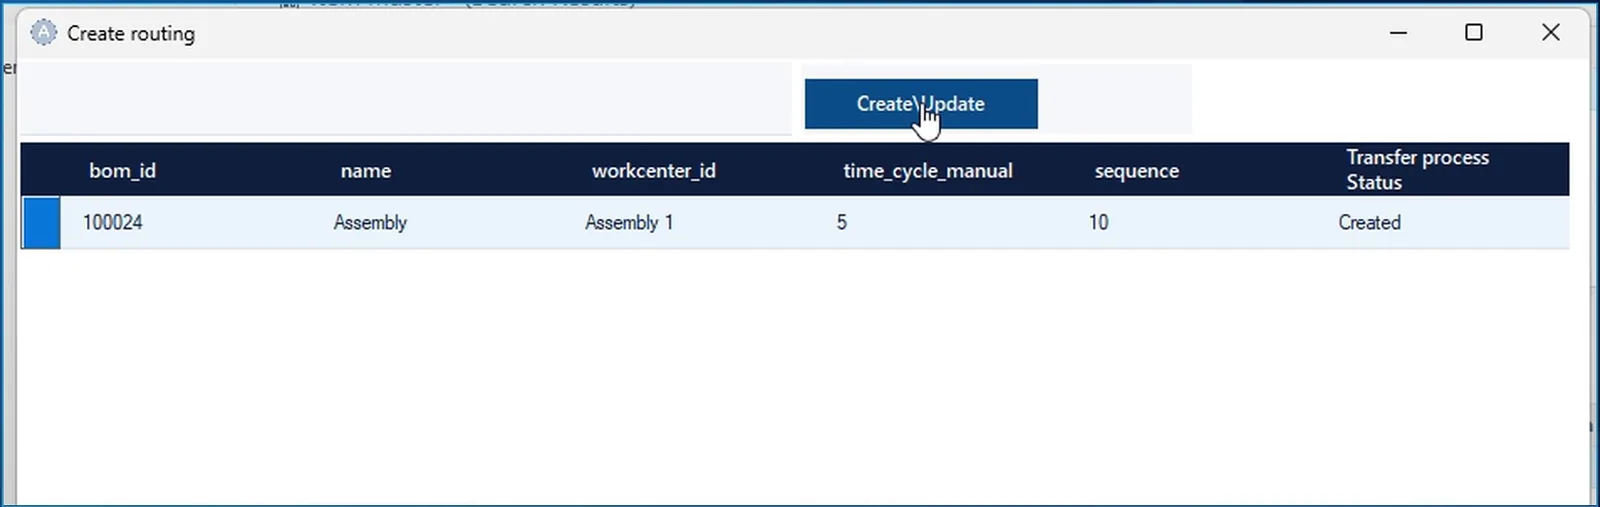Sort by name column header

(366, 171)
